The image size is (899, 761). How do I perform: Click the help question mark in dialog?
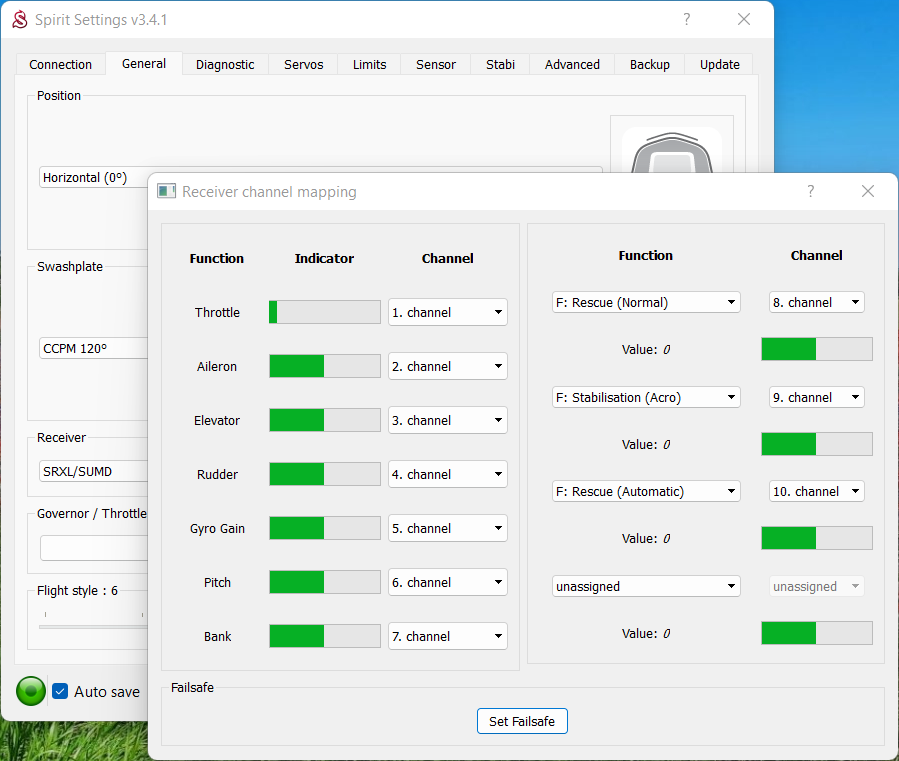810,191
